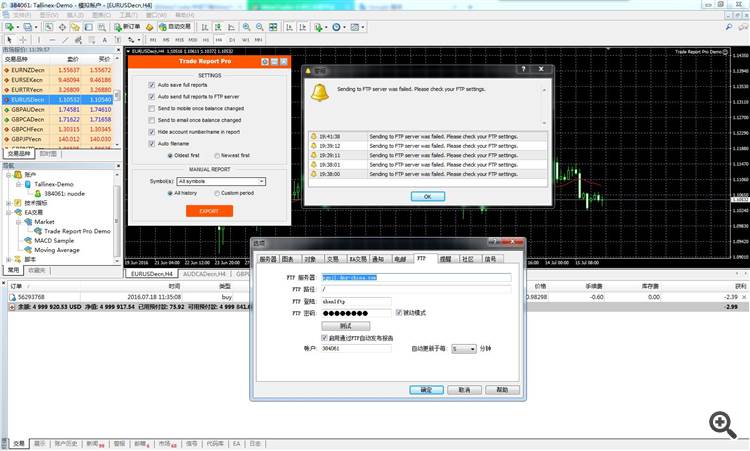Image resolution: width=750 pixels, height=451 pixels.
Task: Toggle 'Auto send full reports to FTP server' checkbox
Action: click(152, 97)
